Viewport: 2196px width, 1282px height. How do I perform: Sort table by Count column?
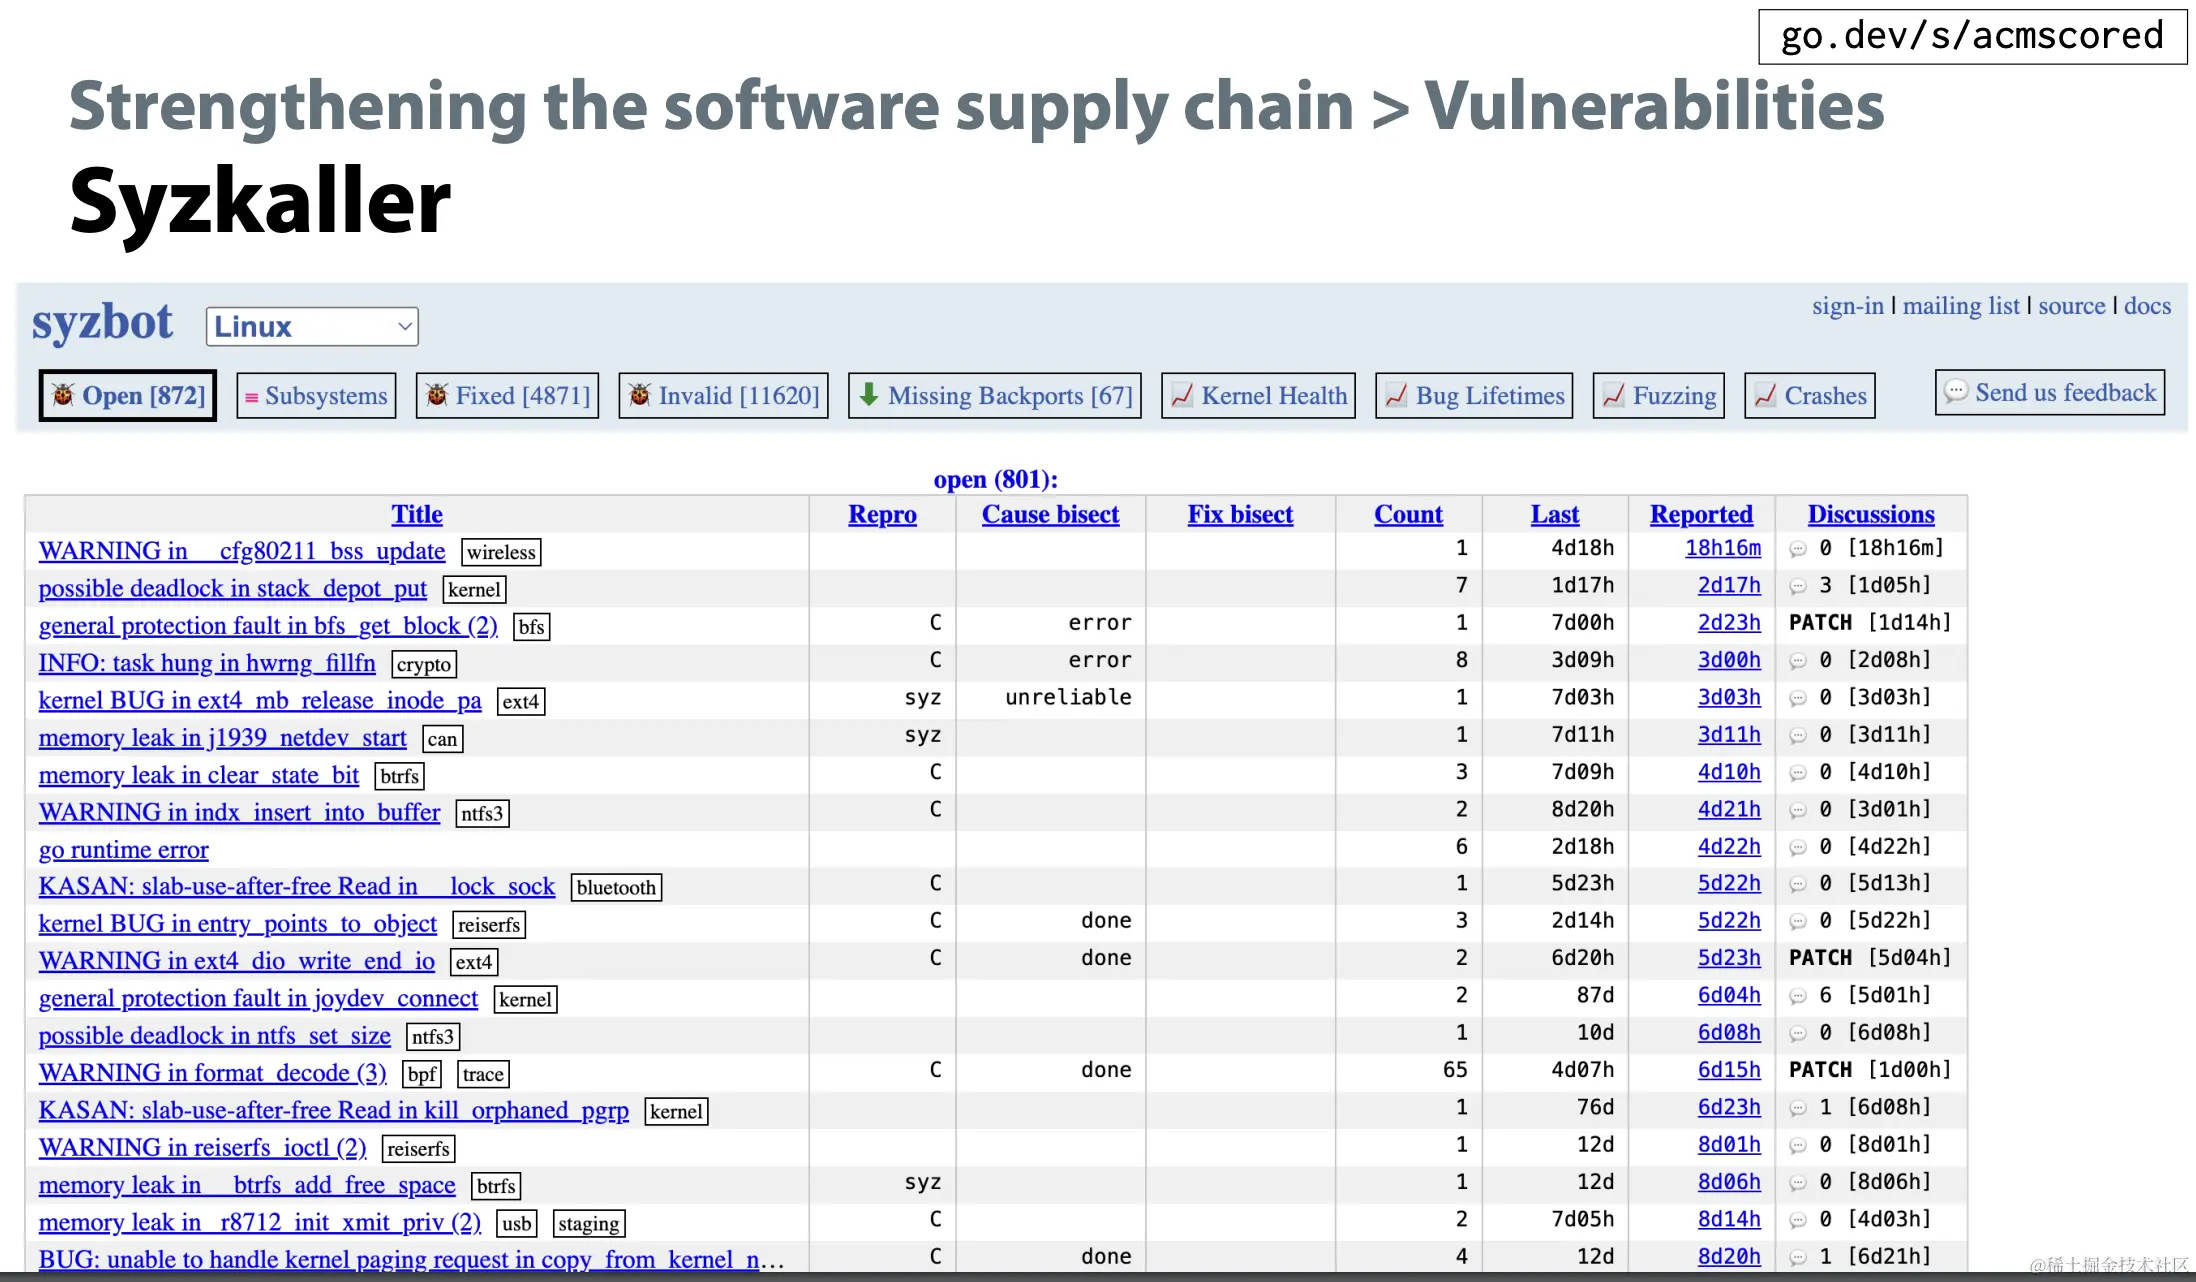[1408, 514]
